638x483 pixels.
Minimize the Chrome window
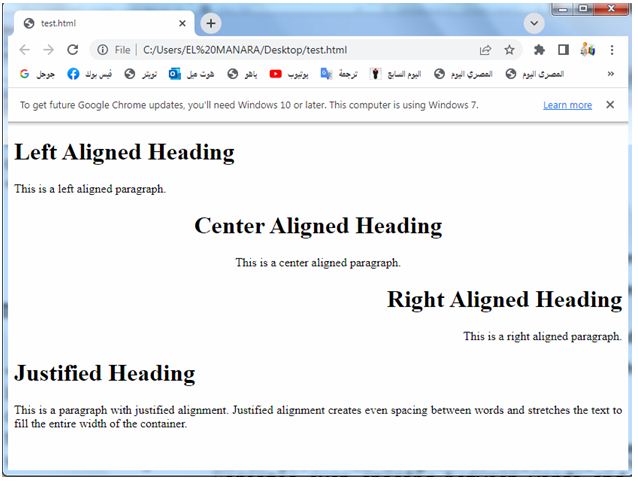(x=563, y=9)
